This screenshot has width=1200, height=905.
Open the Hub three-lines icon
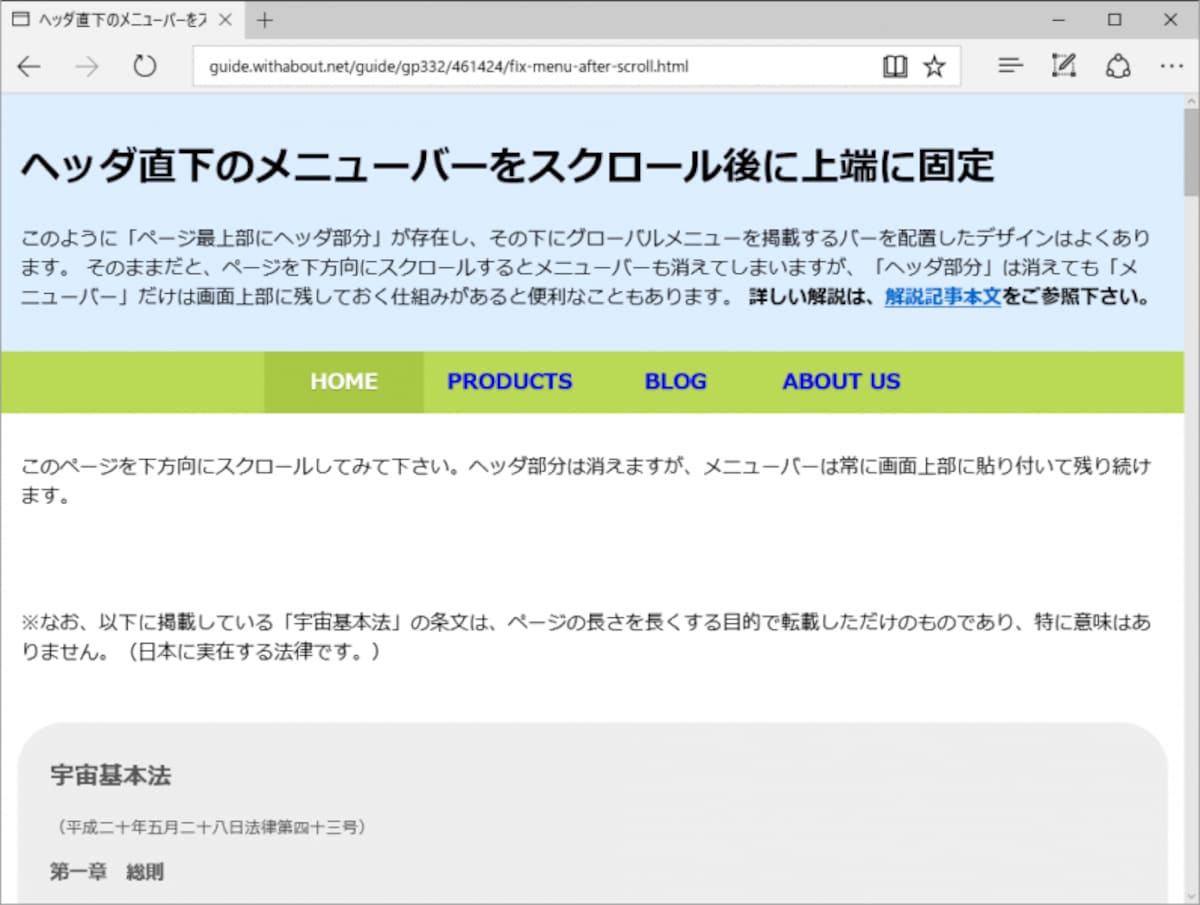(x=1011, y=67)
